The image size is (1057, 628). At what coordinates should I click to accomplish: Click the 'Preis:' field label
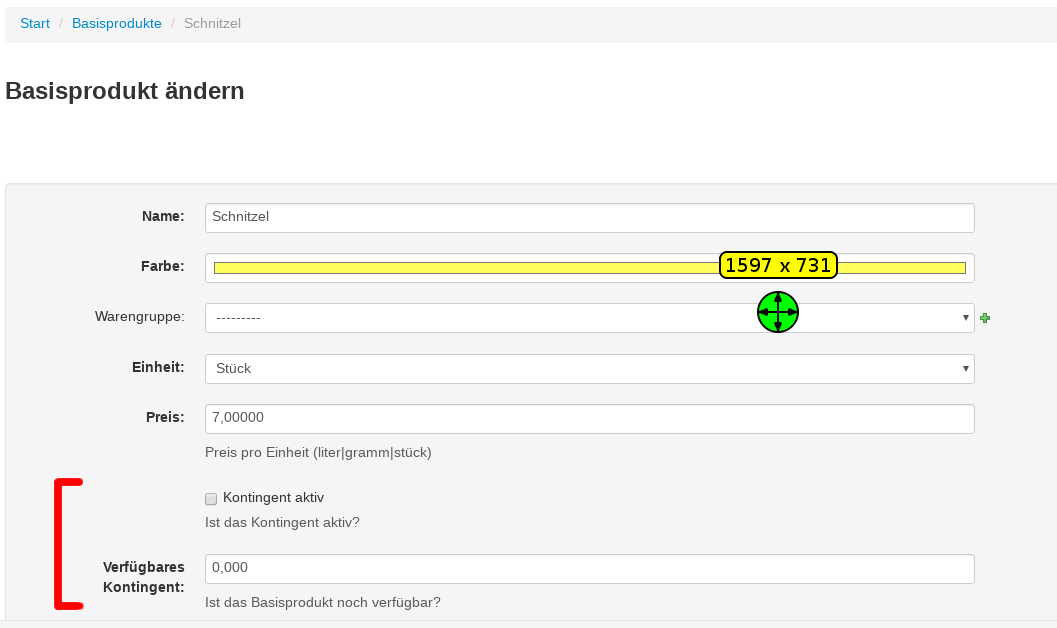point(165,417)
